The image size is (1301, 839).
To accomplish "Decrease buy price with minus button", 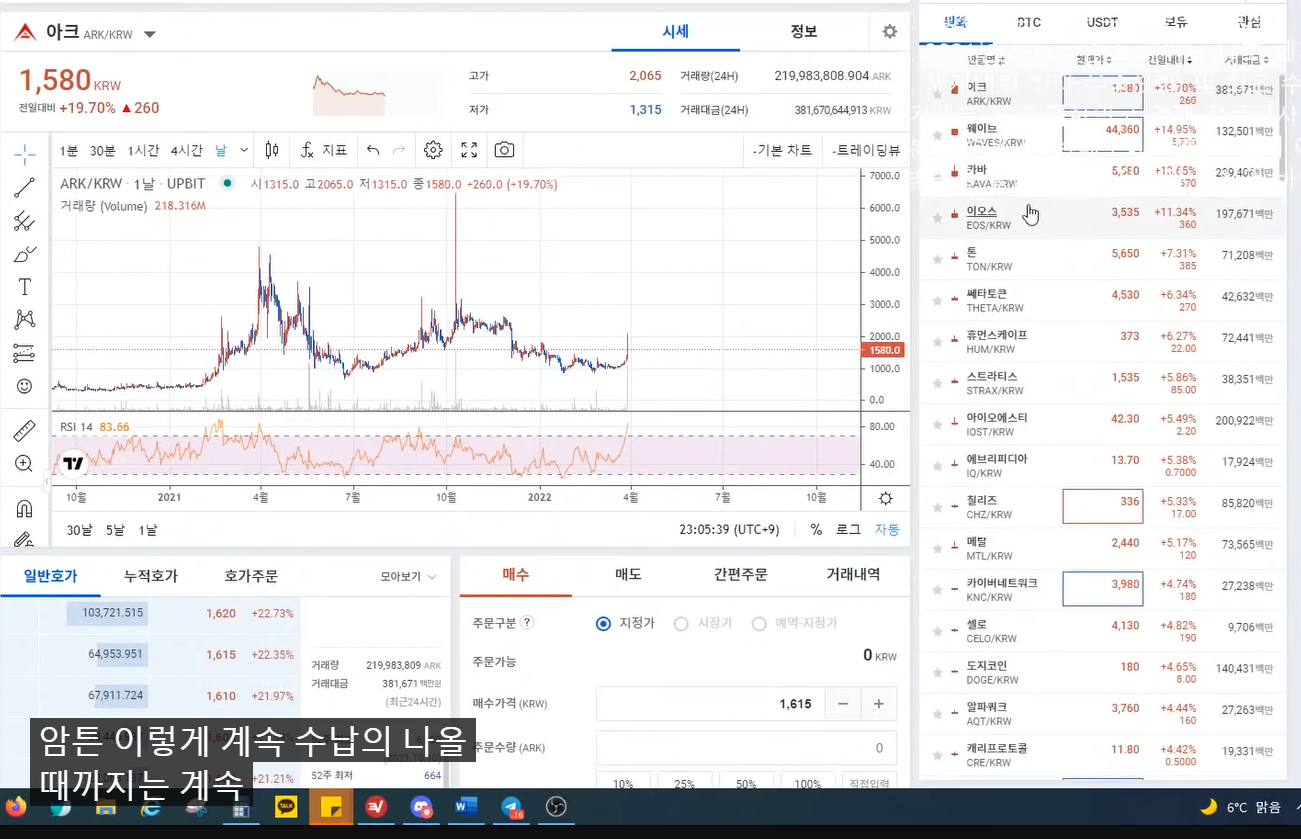I will tap(843, 704).
